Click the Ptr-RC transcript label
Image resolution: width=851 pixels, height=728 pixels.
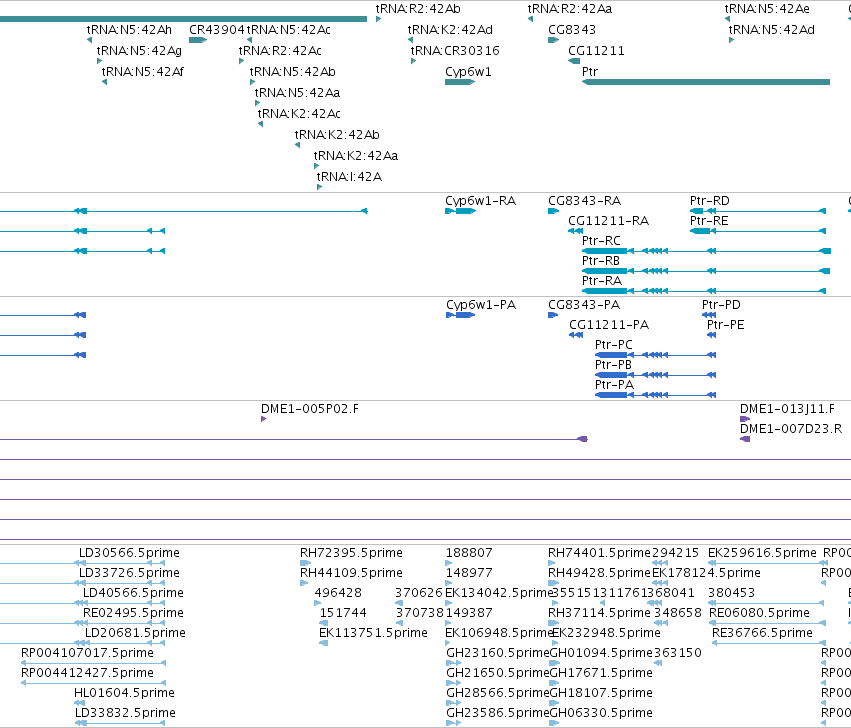pos(601,241)
